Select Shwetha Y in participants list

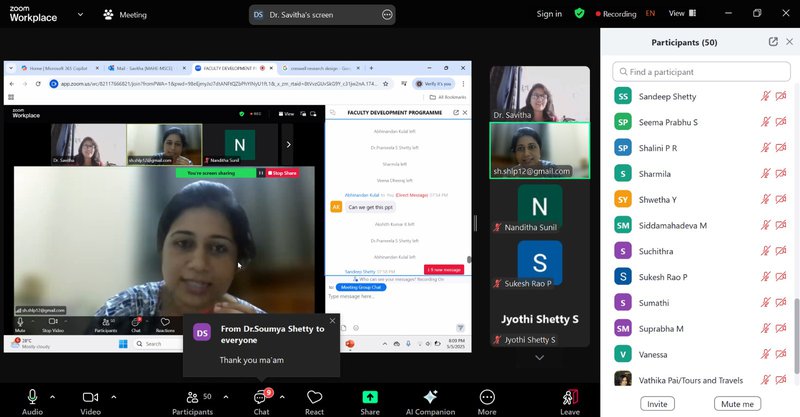[x=702, y=199]
